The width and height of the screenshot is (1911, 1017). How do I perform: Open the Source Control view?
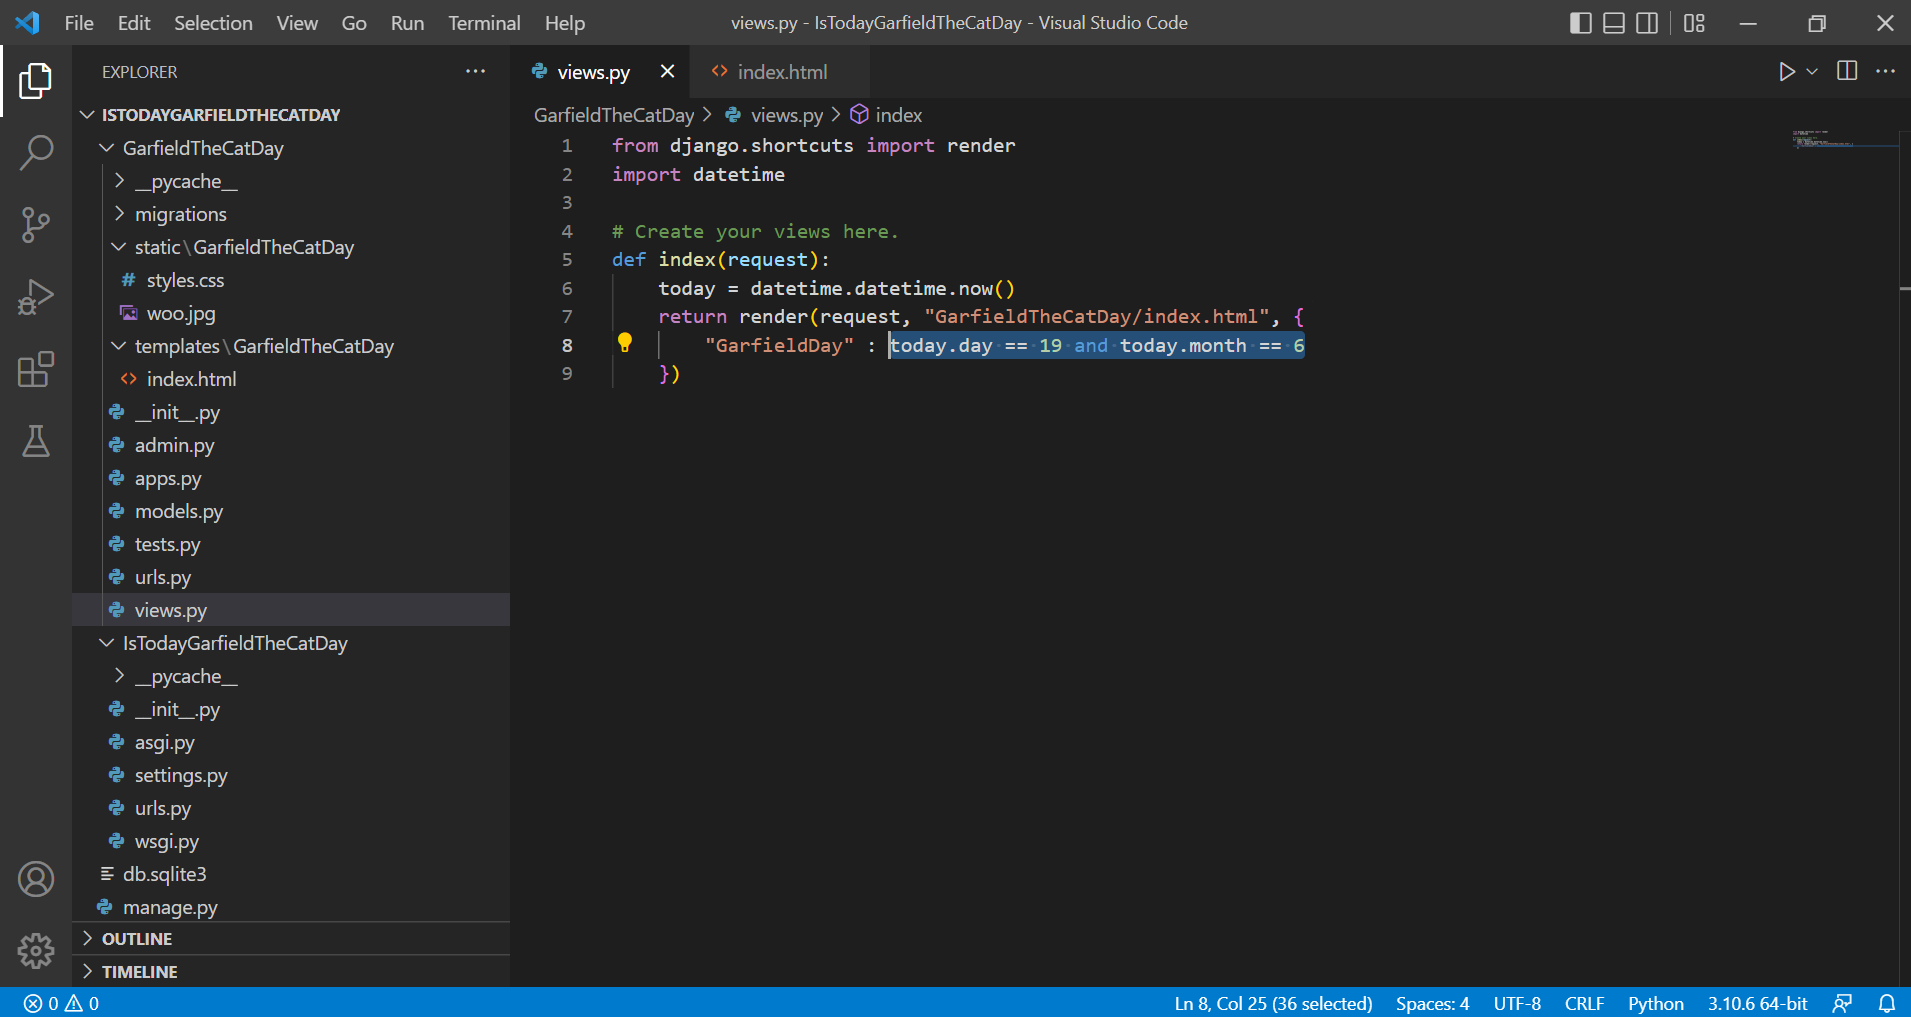point(36,225)
